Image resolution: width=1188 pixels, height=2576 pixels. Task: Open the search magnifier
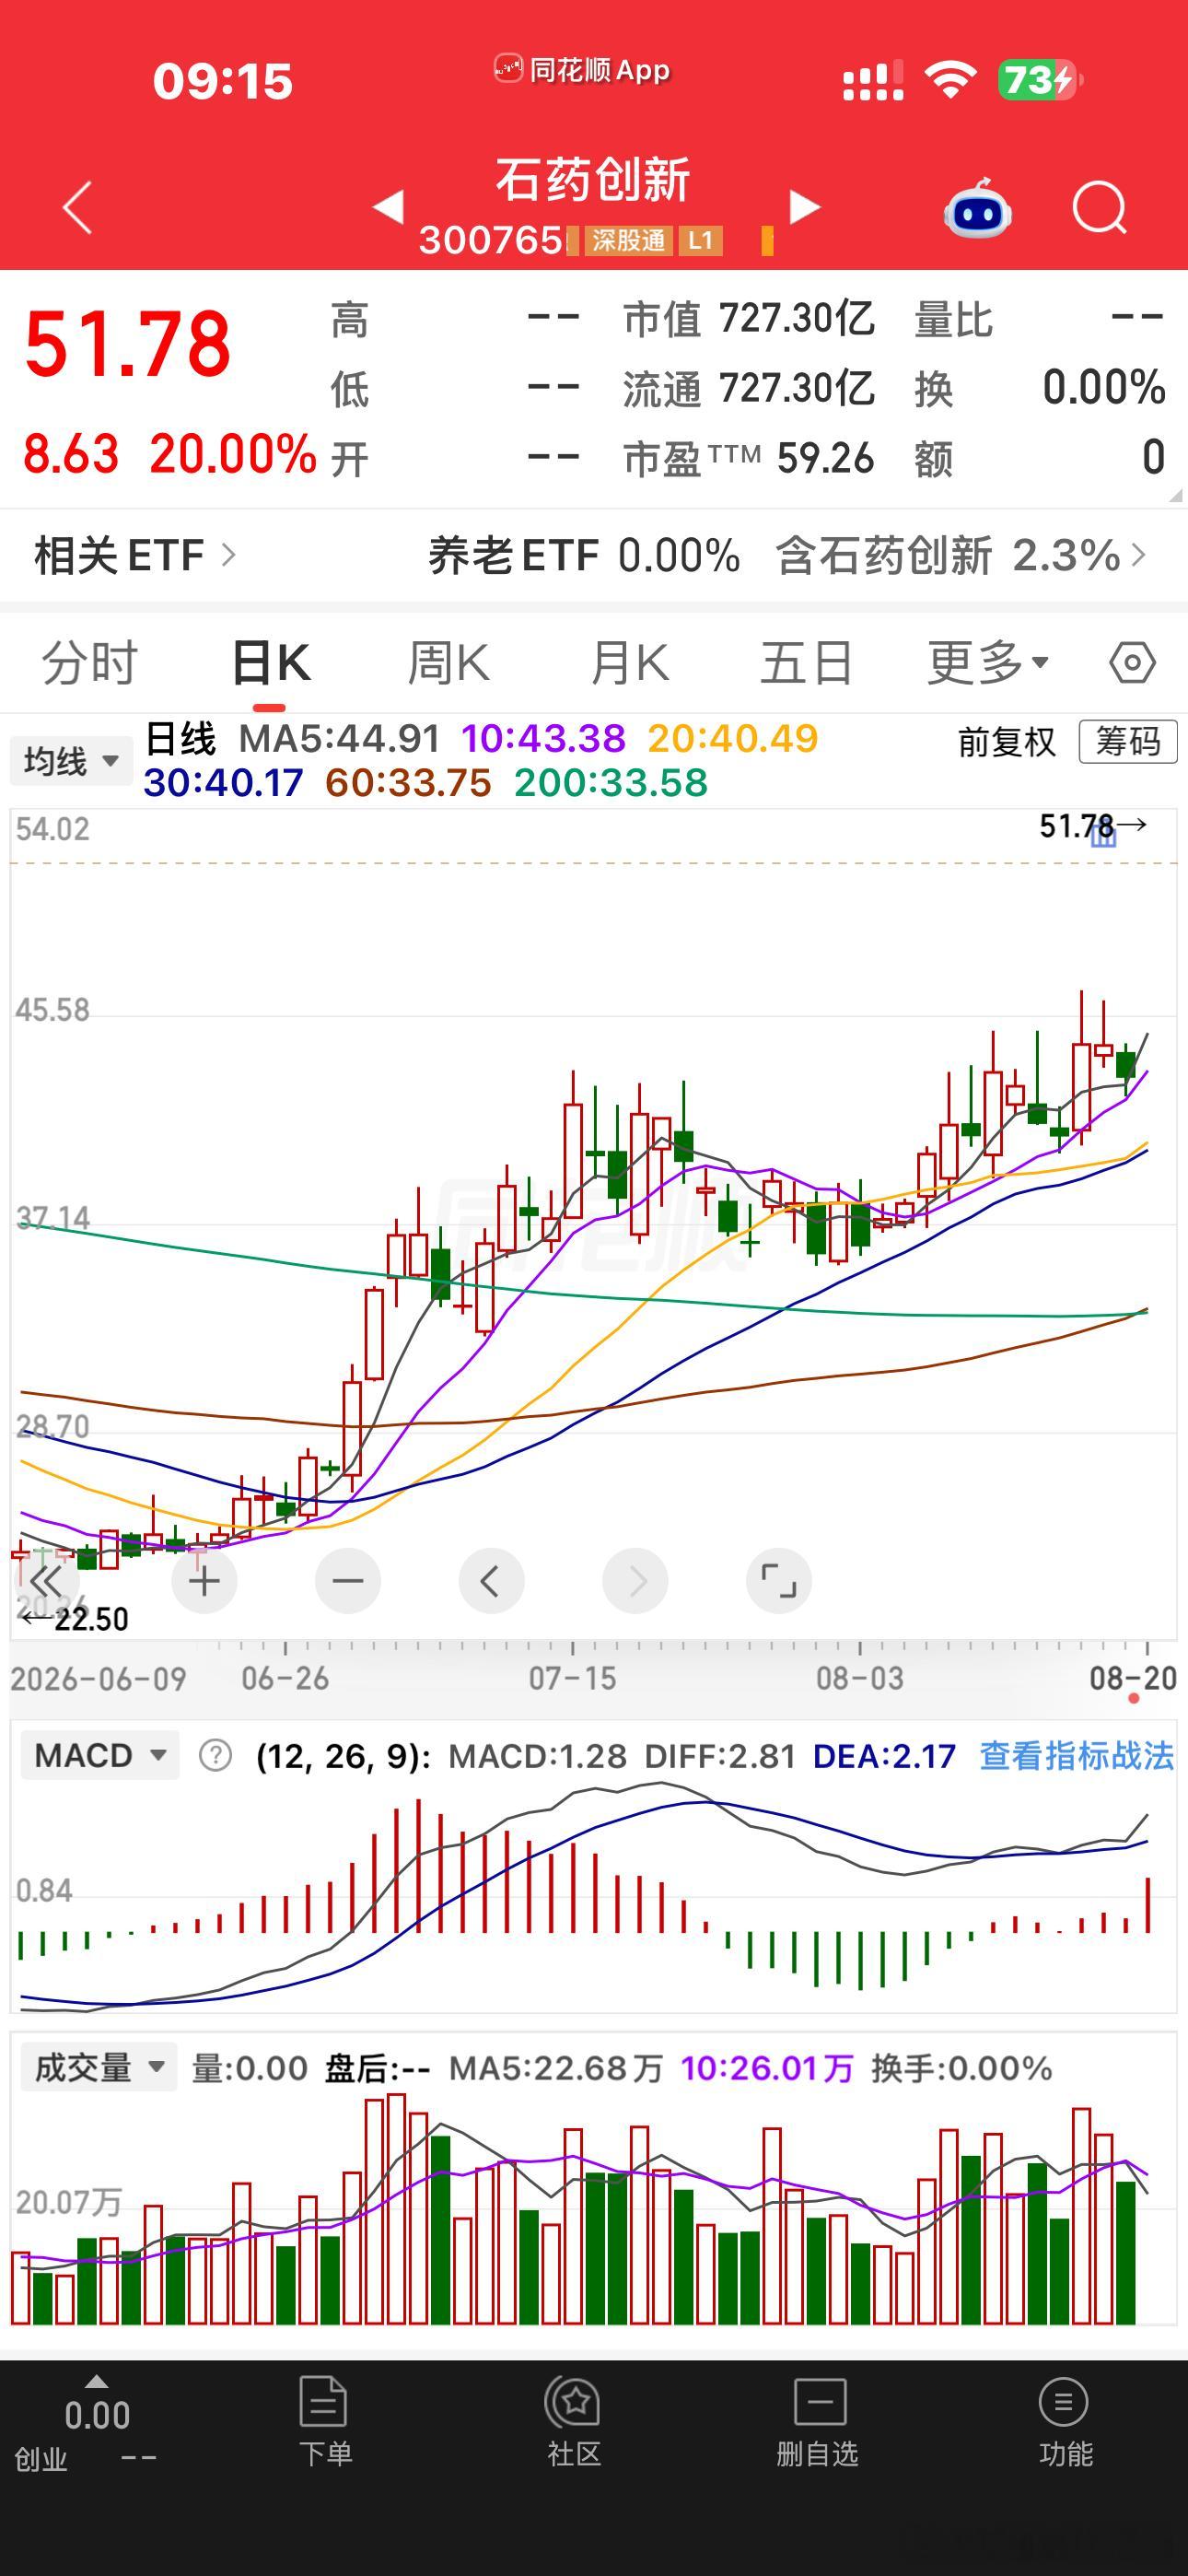point(1099,208)
